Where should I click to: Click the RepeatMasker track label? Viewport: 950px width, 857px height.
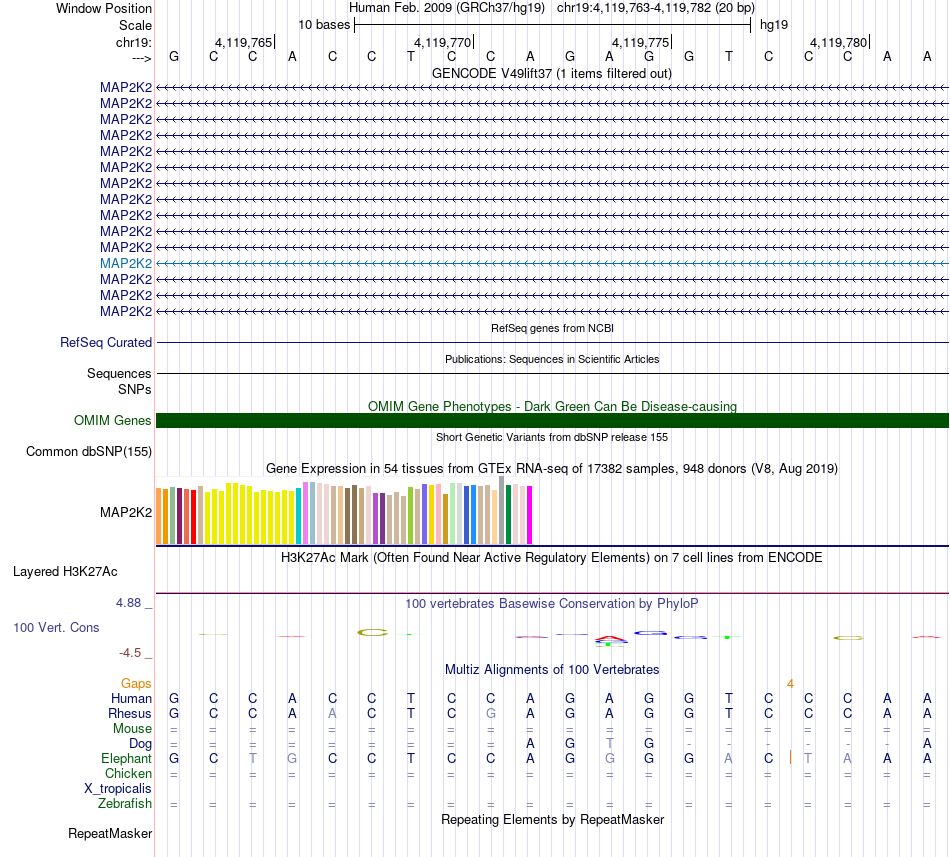[110, 833]
